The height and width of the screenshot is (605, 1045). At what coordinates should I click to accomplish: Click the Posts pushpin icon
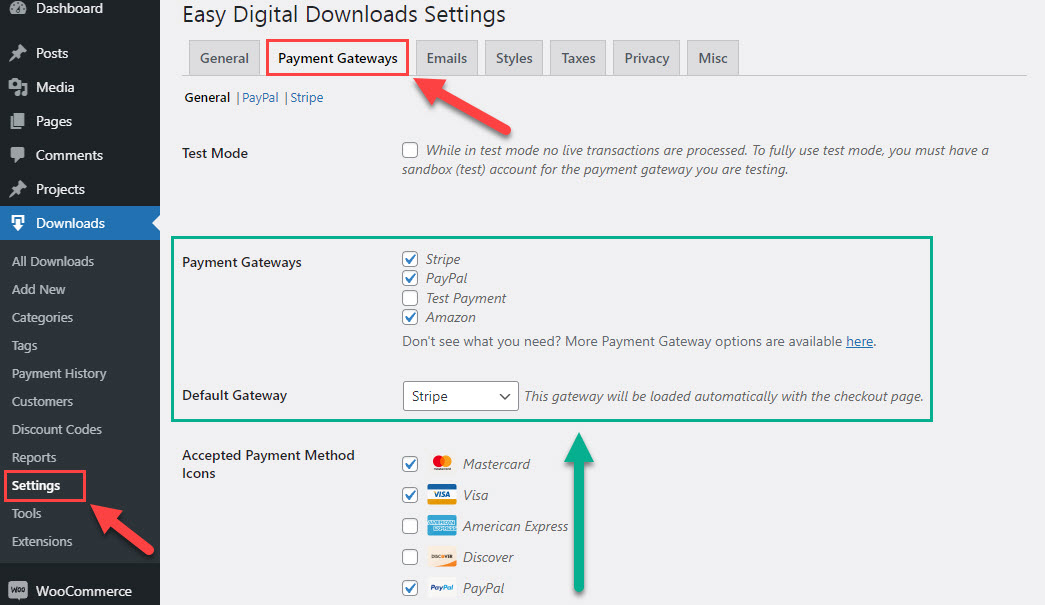(18, 53)
